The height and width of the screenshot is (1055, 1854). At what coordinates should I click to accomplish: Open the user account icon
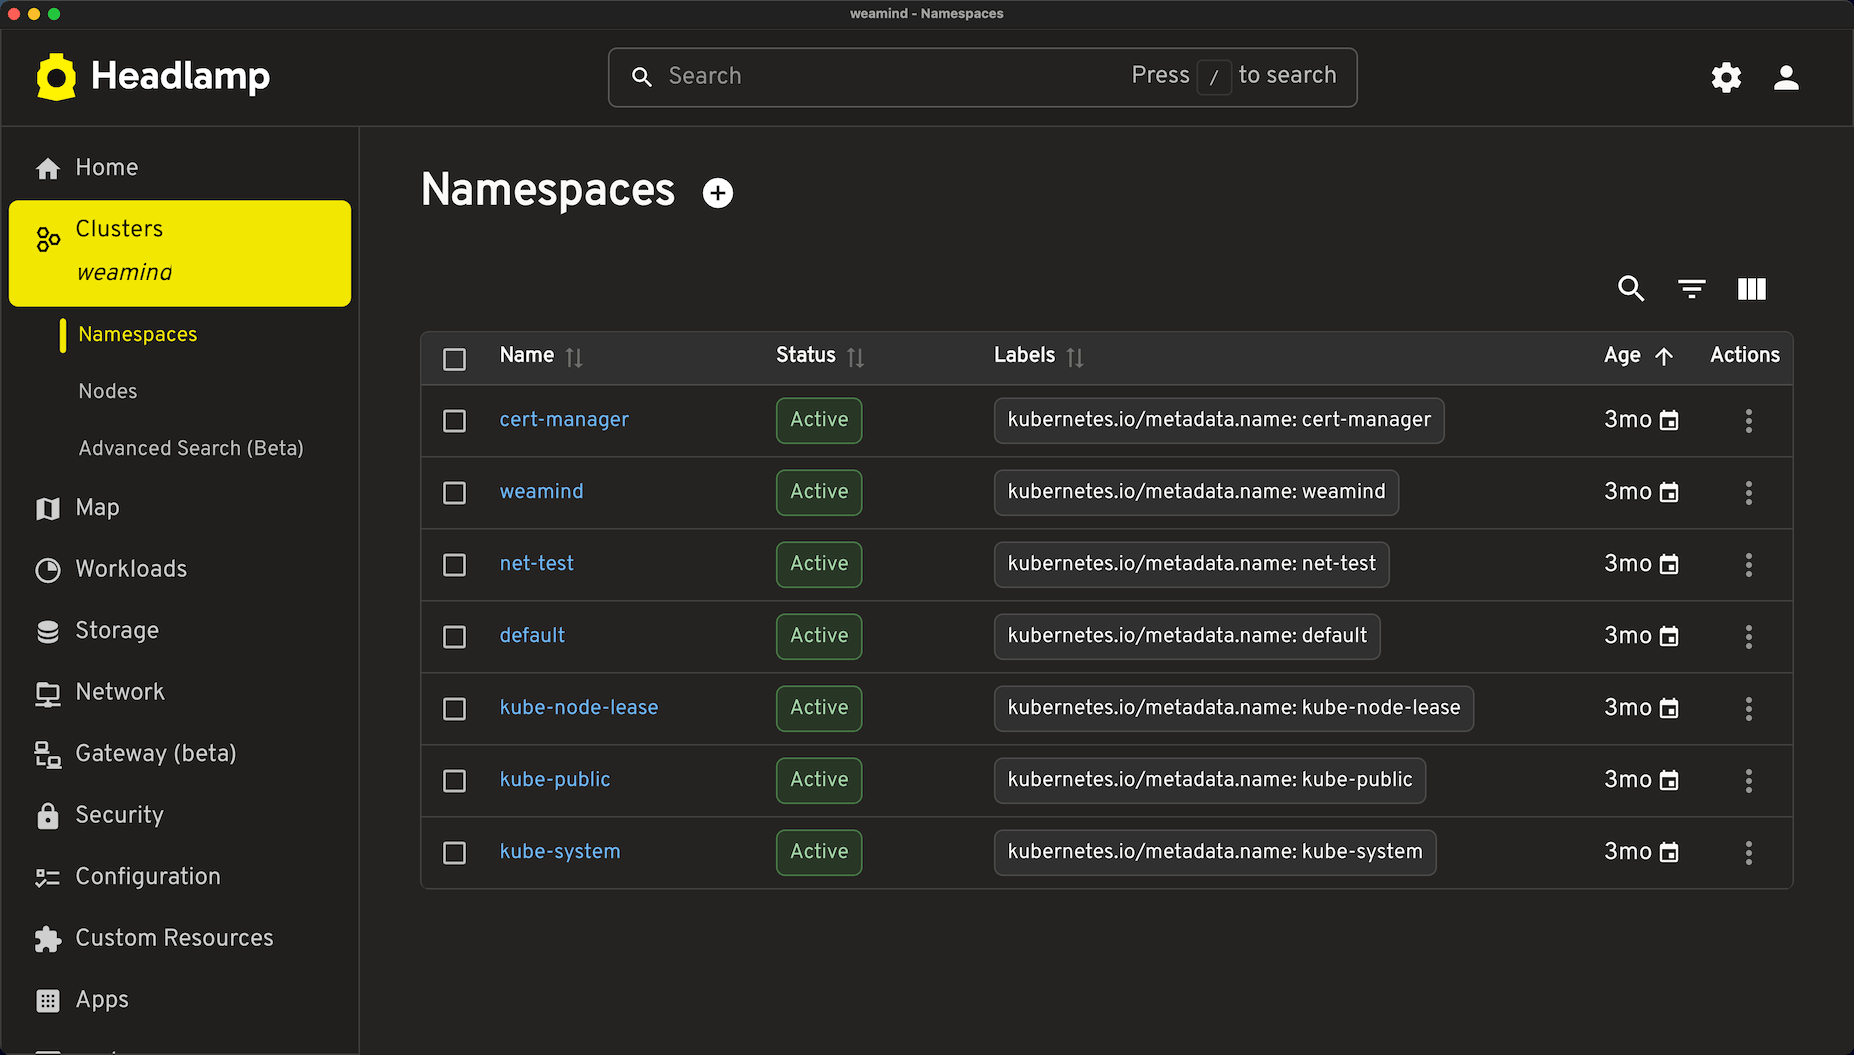coord(1786,77)
